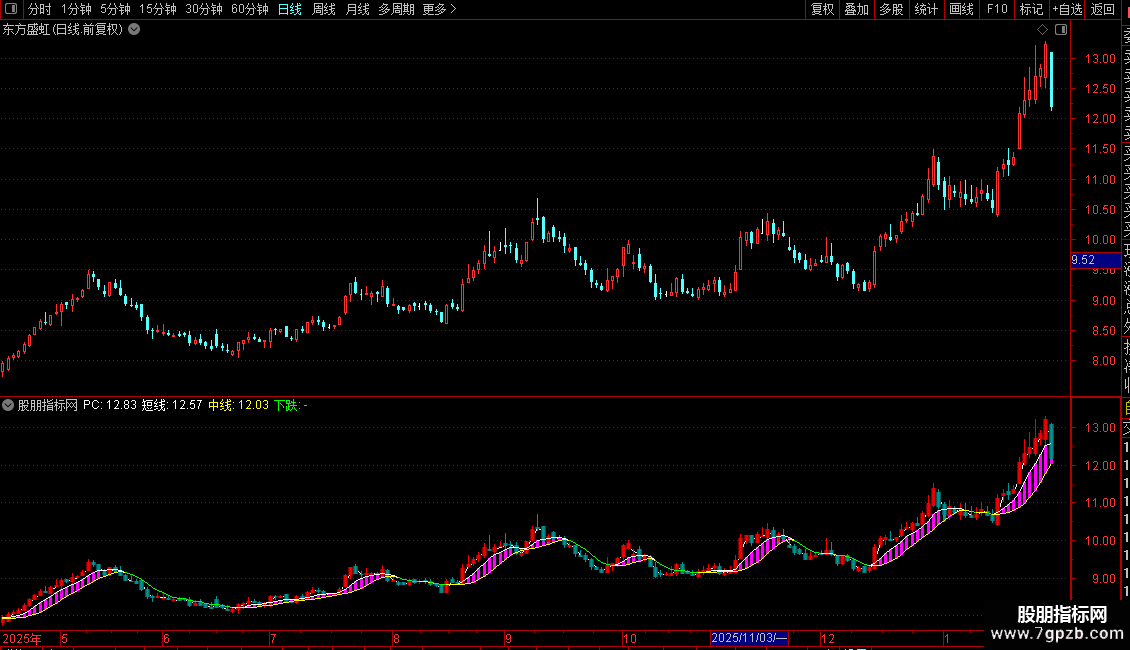
Task: Click the 2025年 label on time axis
Action: pos(22,638)
